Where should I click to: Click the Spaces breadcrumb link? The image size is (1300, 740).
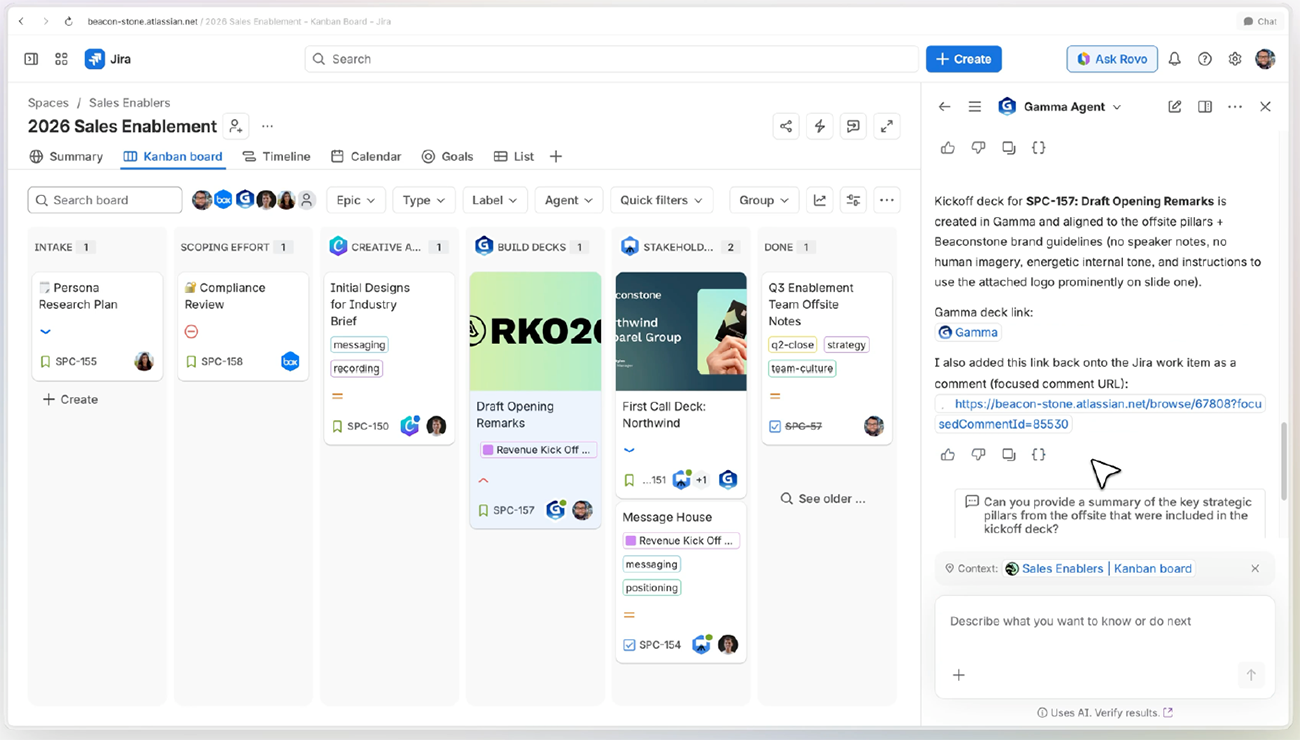click(x=48, y=102)
